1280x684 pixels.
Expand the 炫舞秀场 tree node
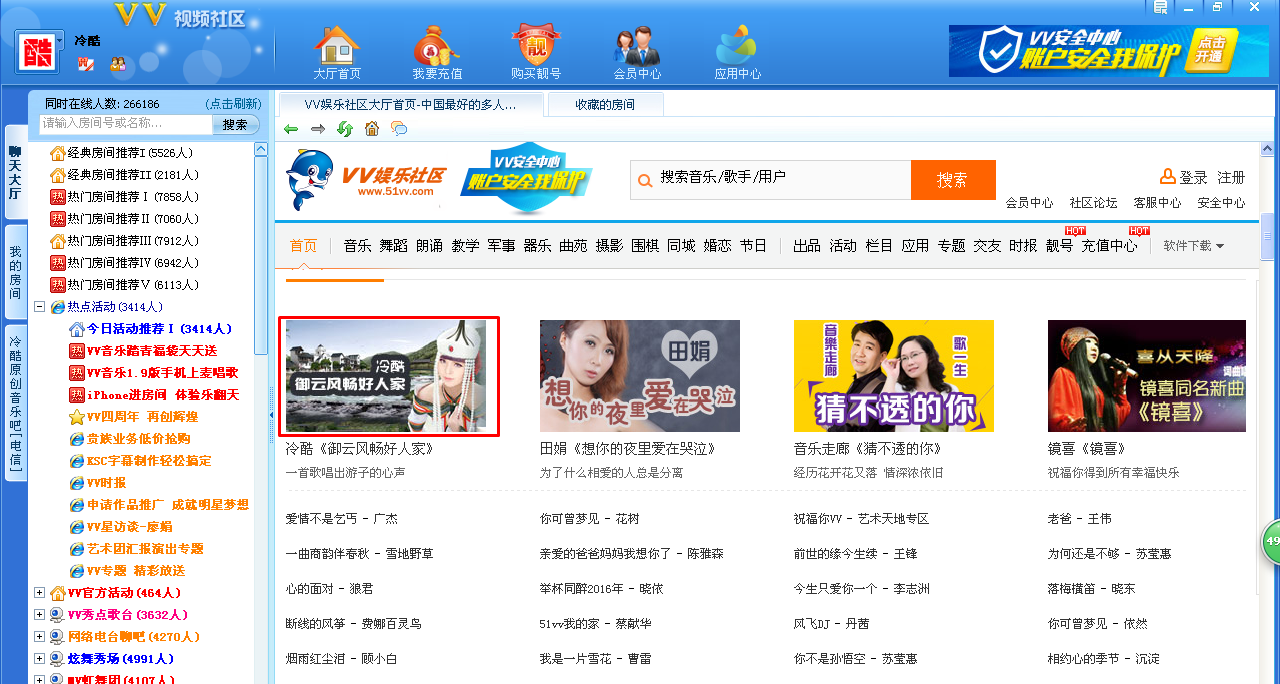pyautogui.click(x=40, y=659)
